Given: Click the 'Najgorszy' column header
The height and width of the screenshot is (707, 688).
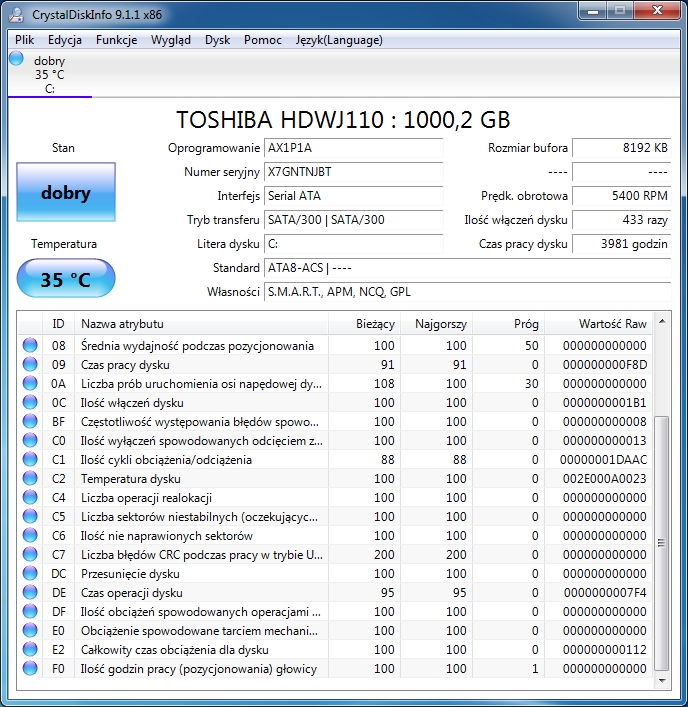Looking at the screenshot, I should pos(436,324).
